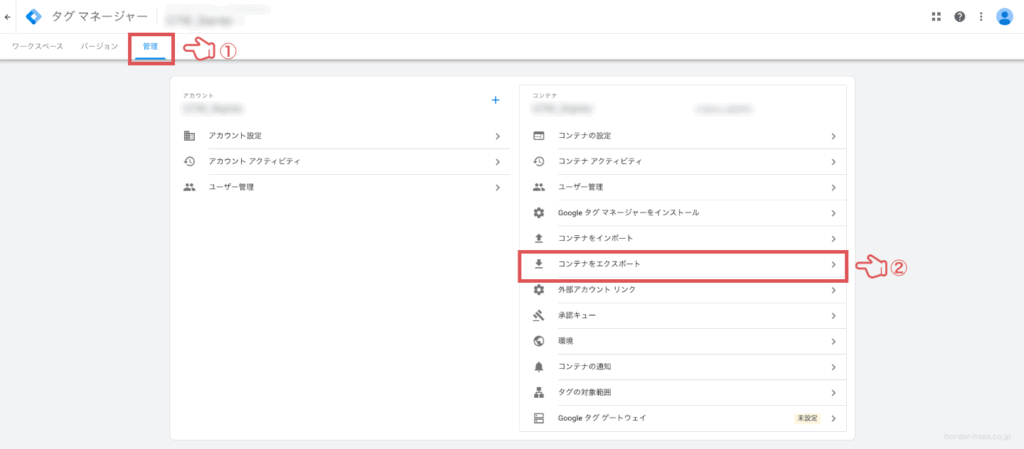
Task: Expand chevron on アカウント設定 row
Action: click(498, 136)
